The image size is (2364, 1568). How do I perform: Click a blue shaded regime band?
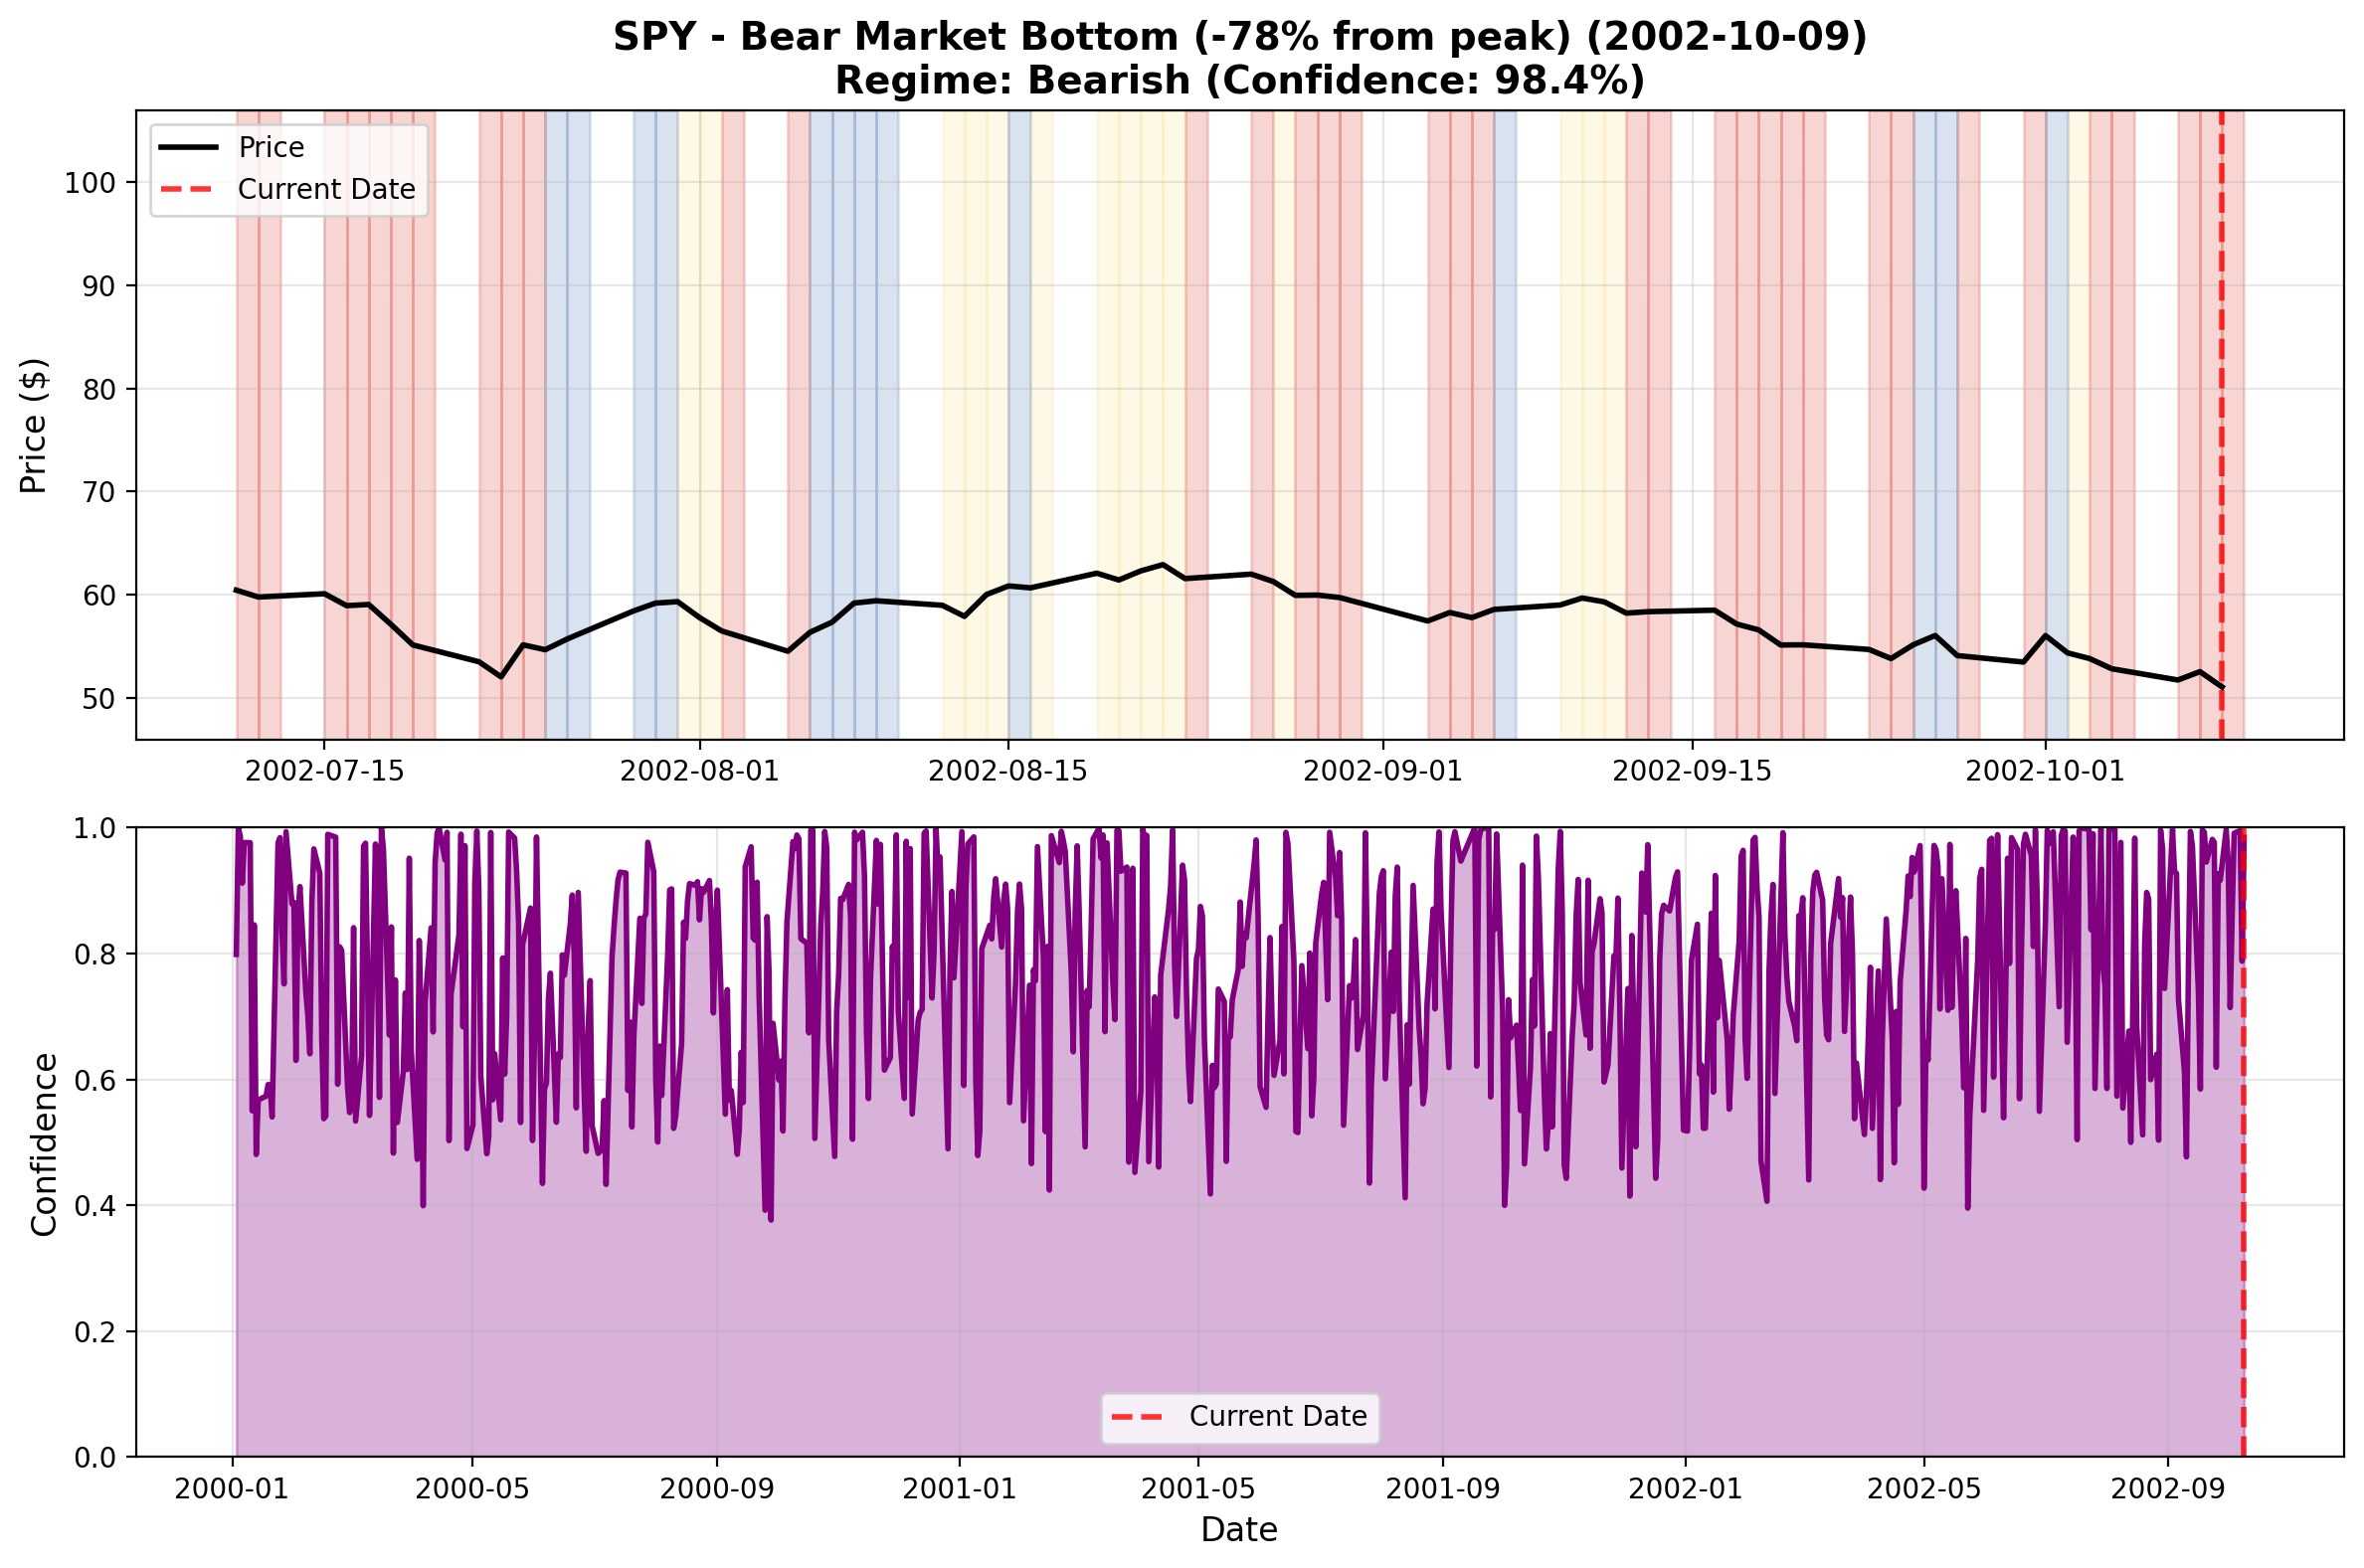(x=568, y=400)
